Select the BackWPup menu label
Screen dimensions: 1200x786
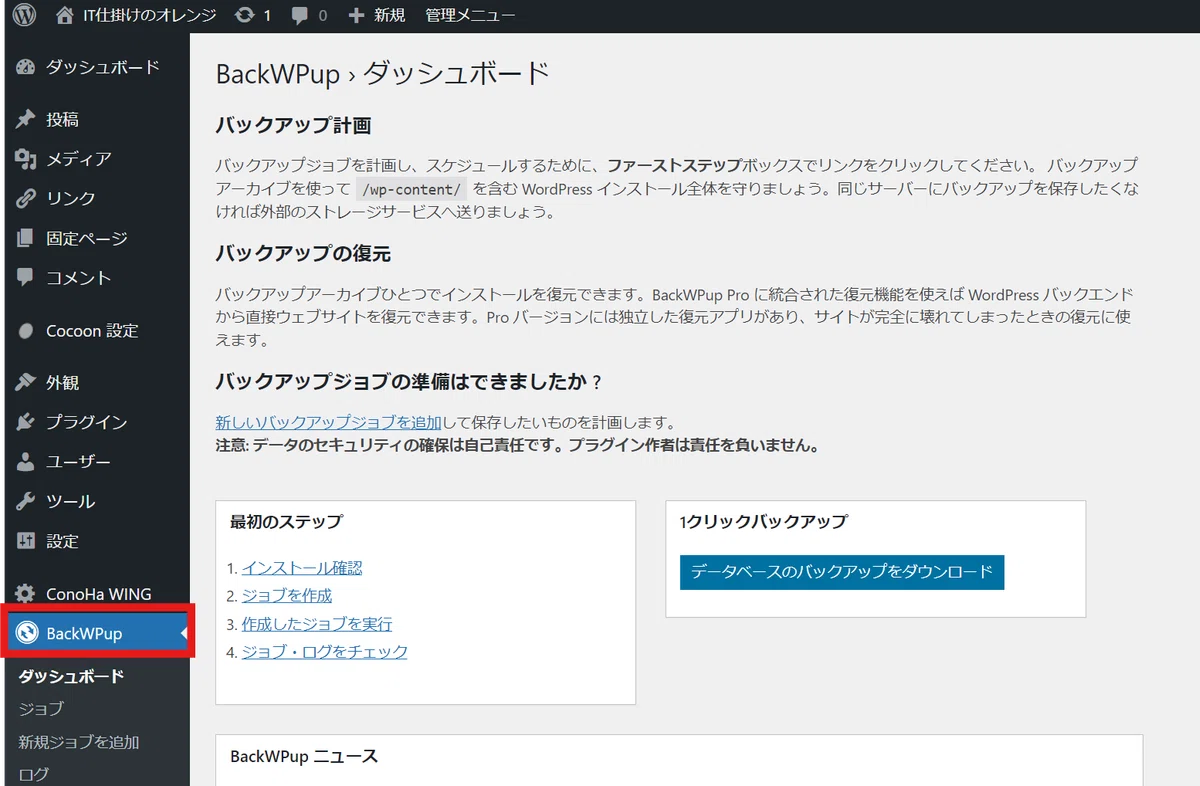84,633
